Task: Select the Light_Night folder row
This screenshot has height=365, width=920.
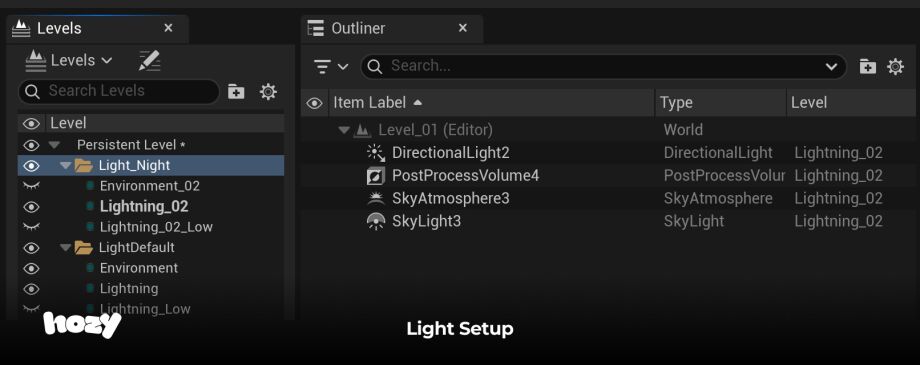Action: [x=151, y=165]
